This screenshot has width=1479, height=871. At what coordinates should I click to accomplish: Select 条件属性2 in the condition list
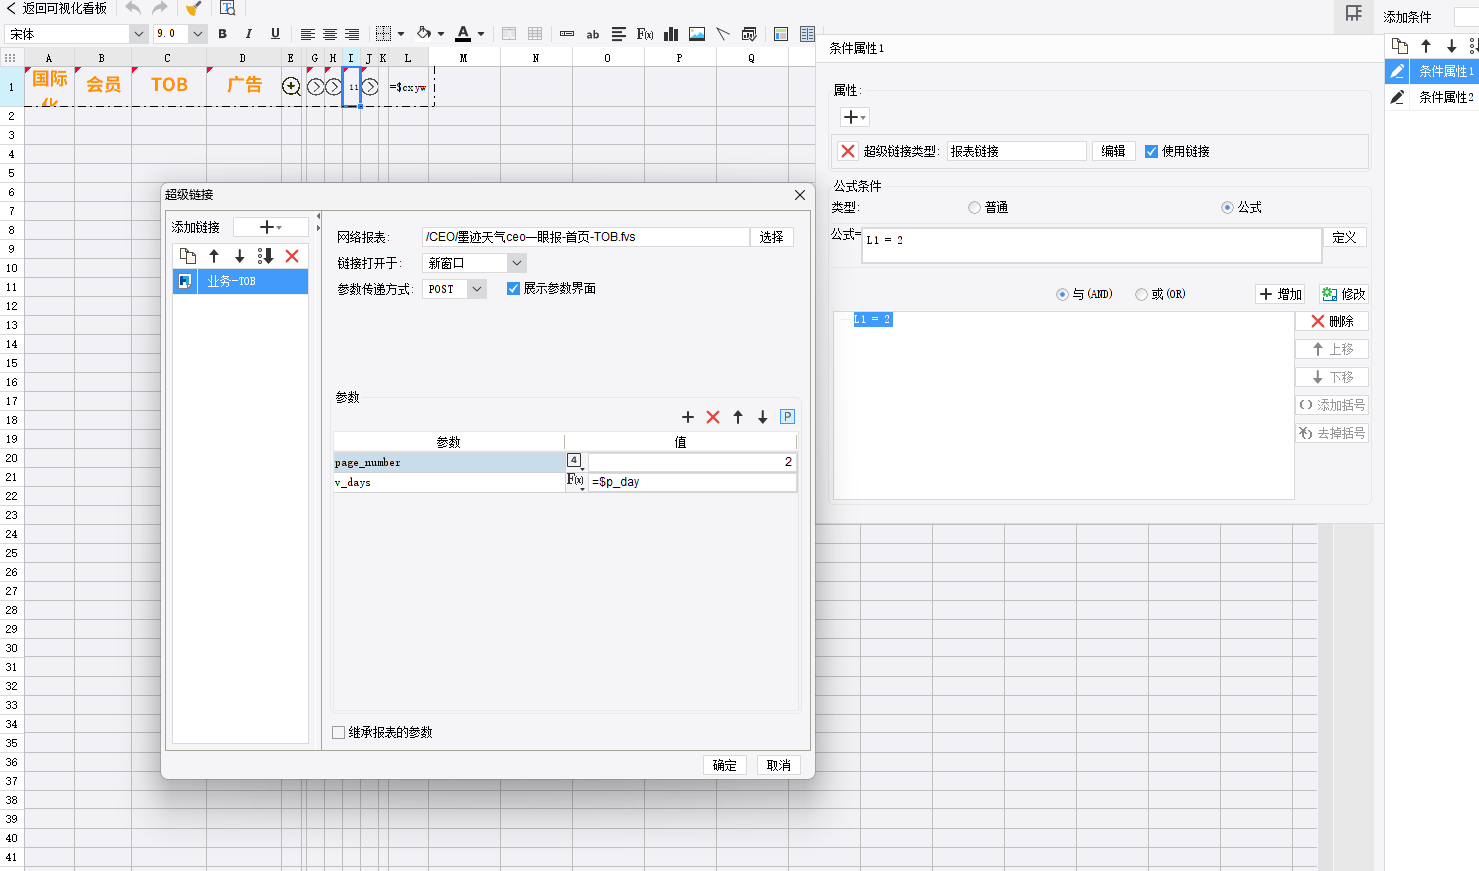click(x=1445, y=97)
